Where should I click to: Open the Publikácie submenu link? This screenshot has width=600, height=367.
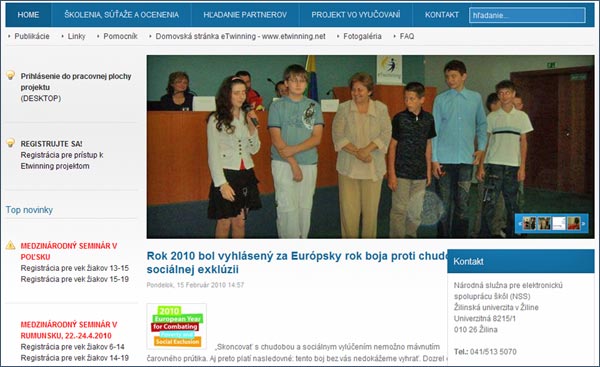point(32,36)
